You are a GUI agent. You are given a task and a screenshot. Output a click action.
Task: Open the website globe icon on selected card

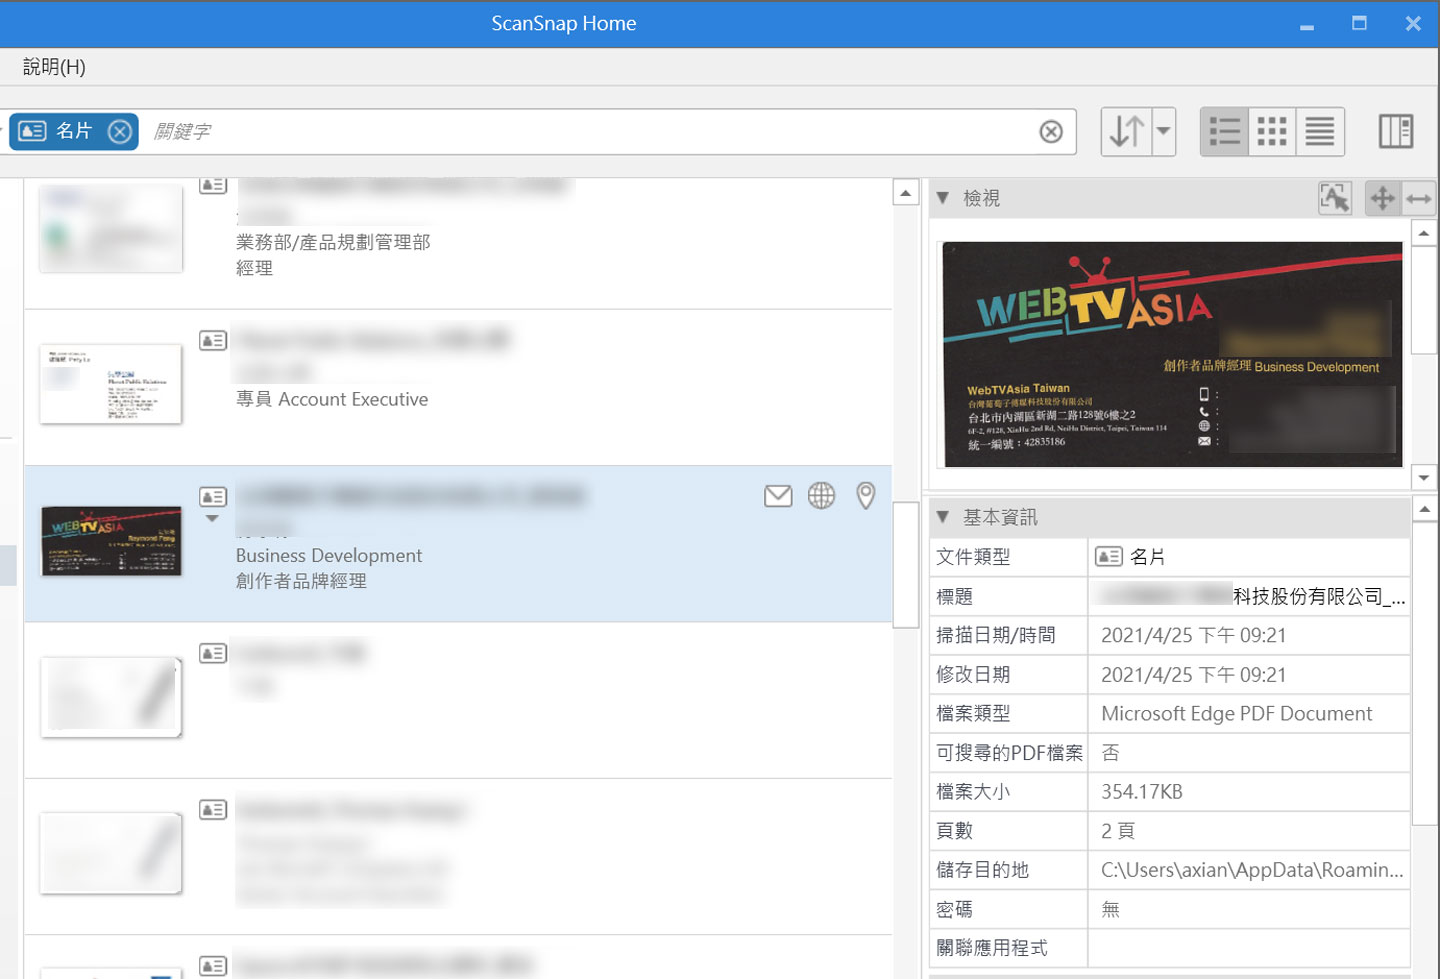point(821,496)
